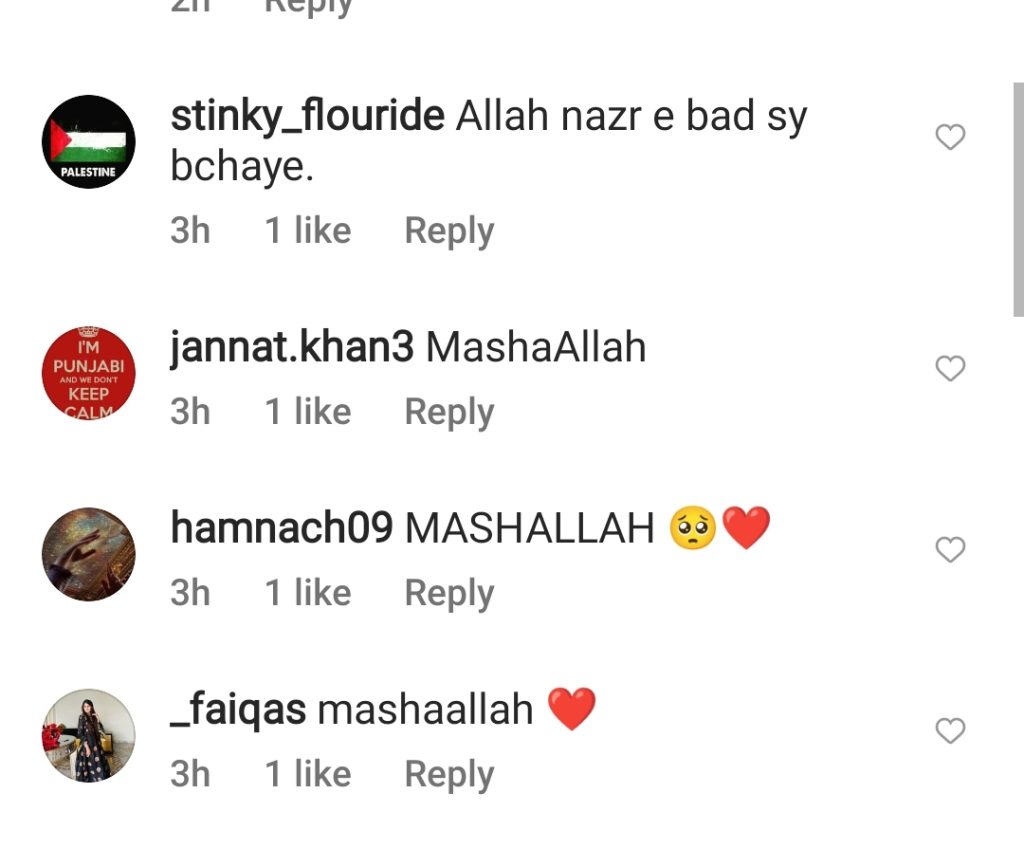Open stinky_flouride username link
This screenshot has height=849, width=1024.
pyautogui.click(x=308, y=117)
